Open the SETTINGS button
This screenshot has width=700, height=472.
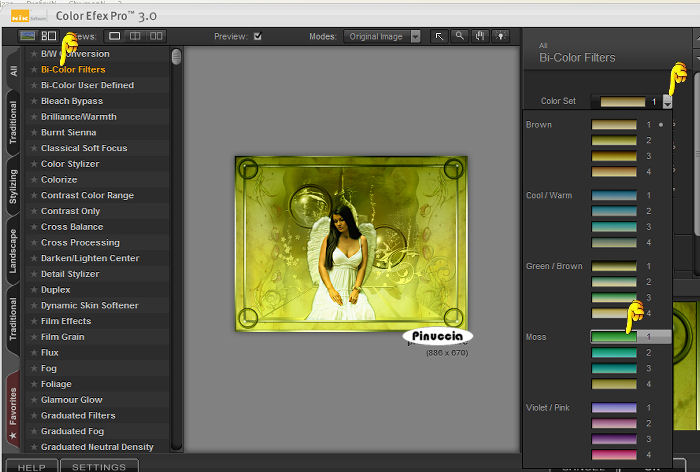99,466
